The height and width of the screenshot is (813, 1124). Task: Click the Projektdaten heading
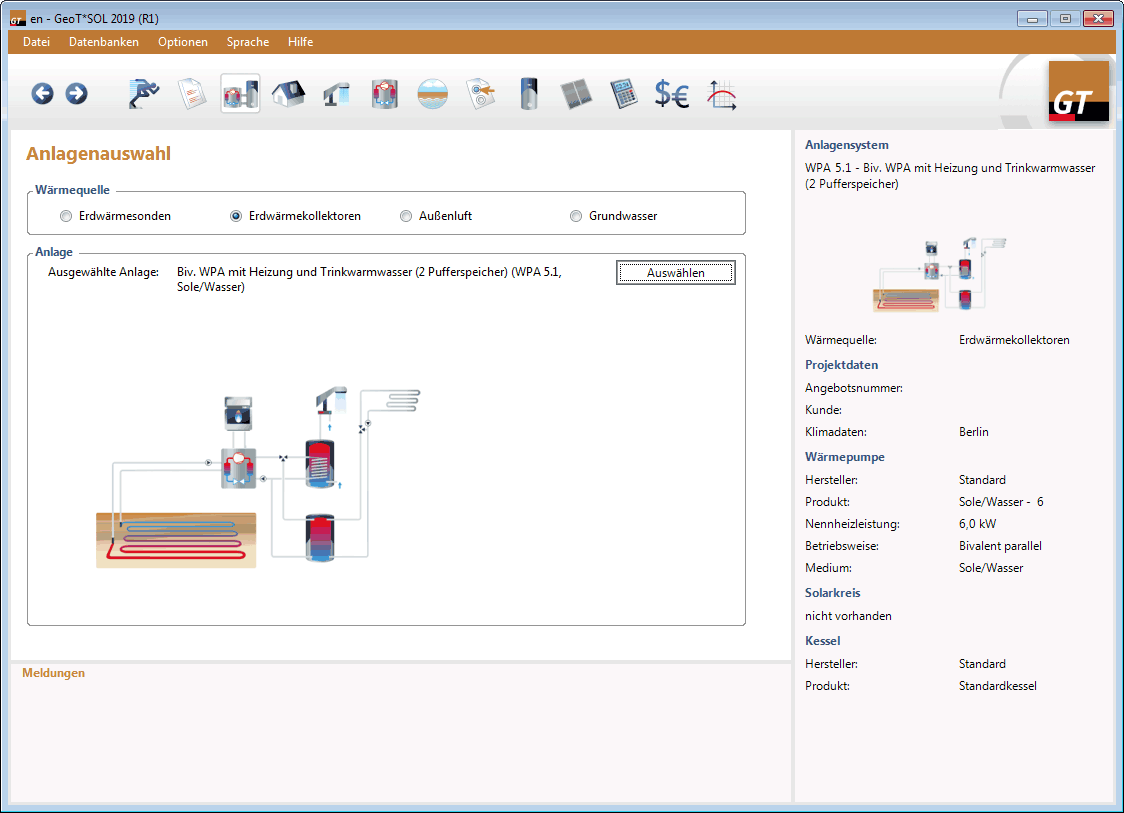tap(842, 365)
